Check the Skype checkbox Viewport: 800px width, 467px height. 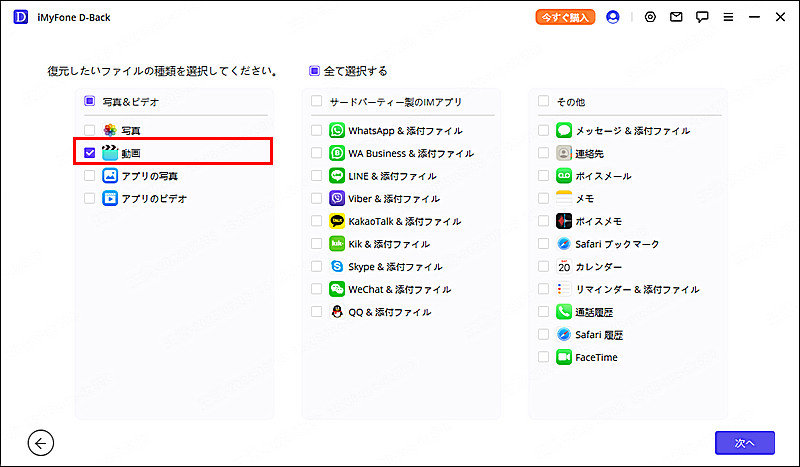[x=316, y=266]
